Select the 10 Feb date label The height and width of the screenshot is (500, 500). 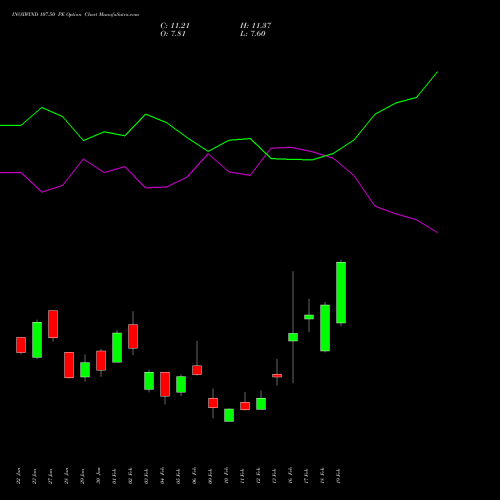[226, 476]
